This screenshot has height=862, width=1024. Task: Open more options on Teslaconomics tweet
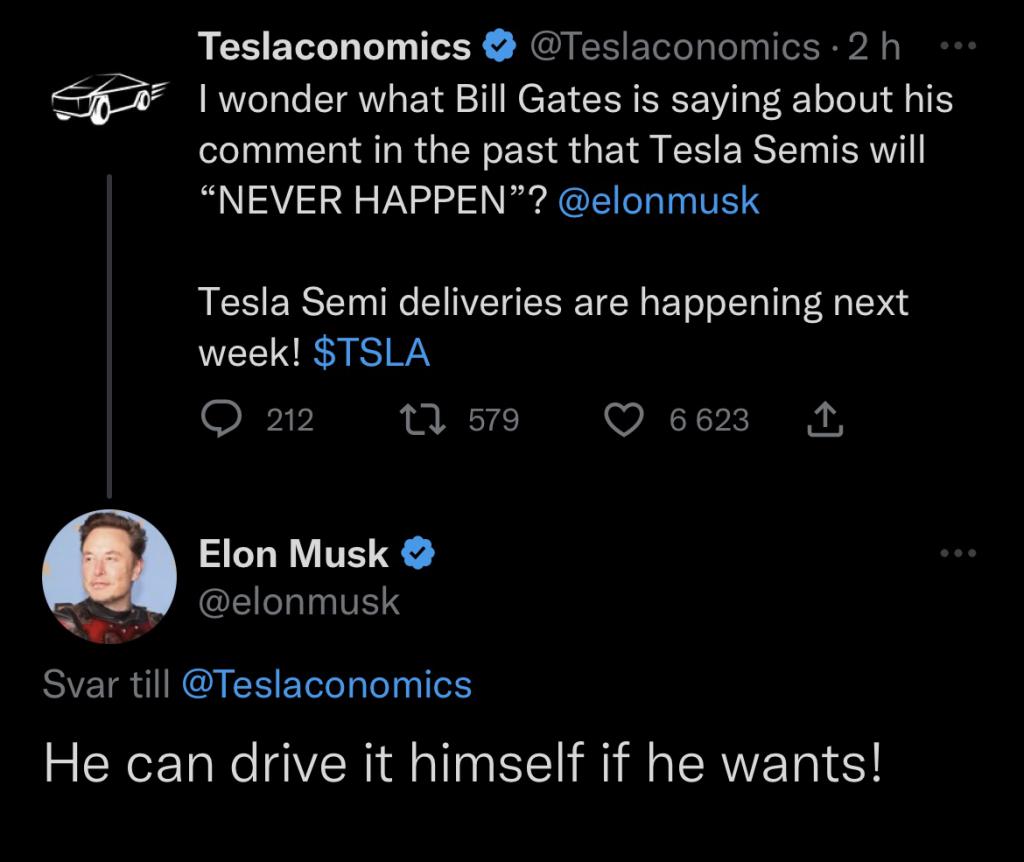click(957, 46)
